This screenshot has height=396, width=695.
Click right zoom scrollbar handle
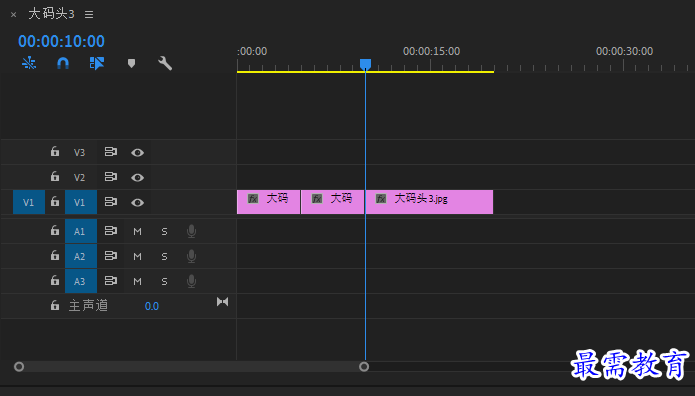[x=364, y=367]
